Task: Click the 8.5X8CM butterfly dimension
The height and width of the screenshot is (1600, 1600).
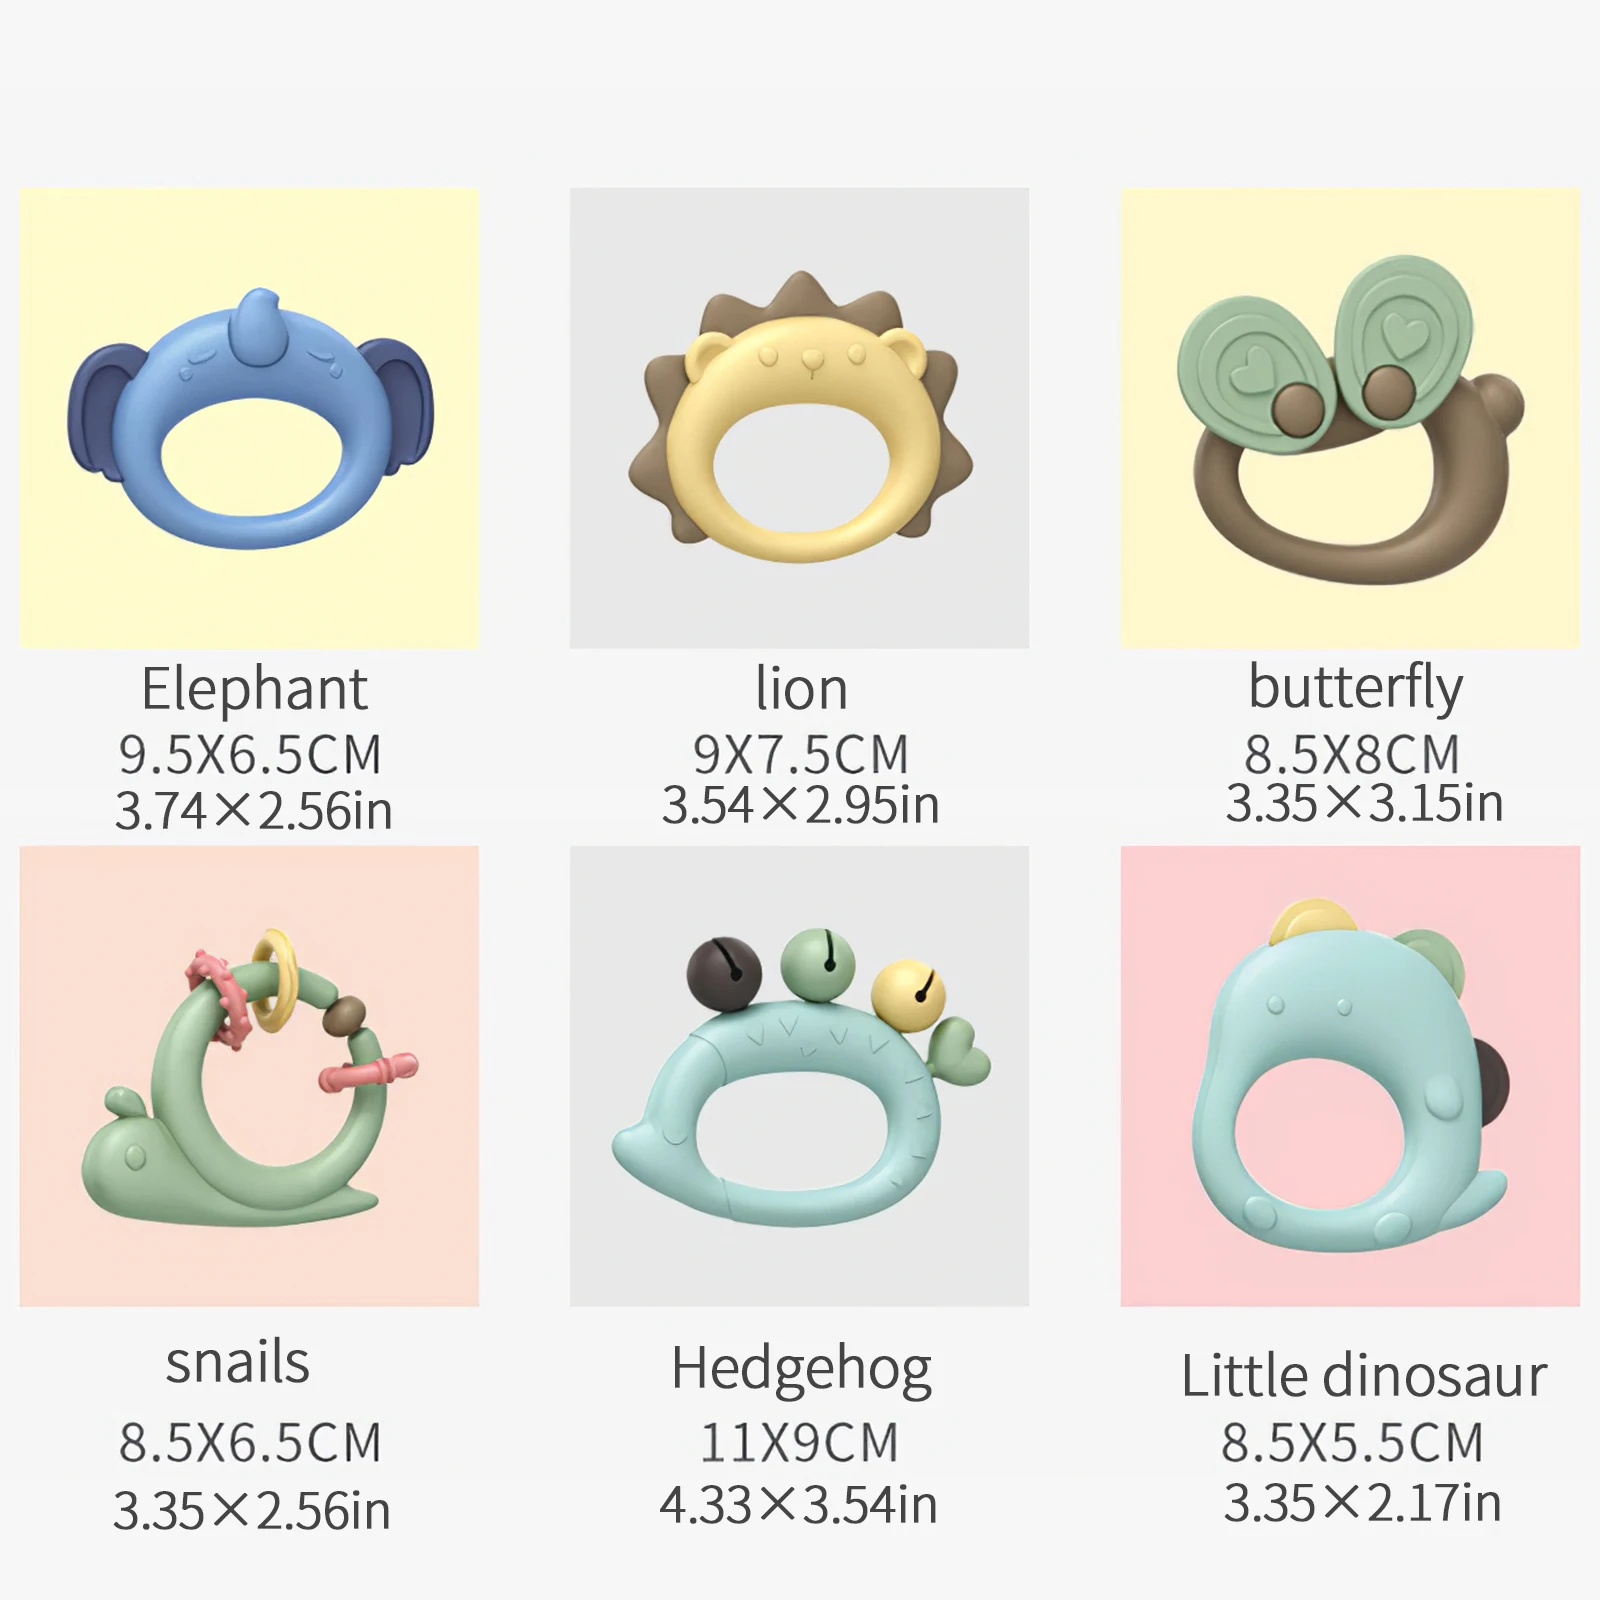Action: click(x=1352, y=755)
